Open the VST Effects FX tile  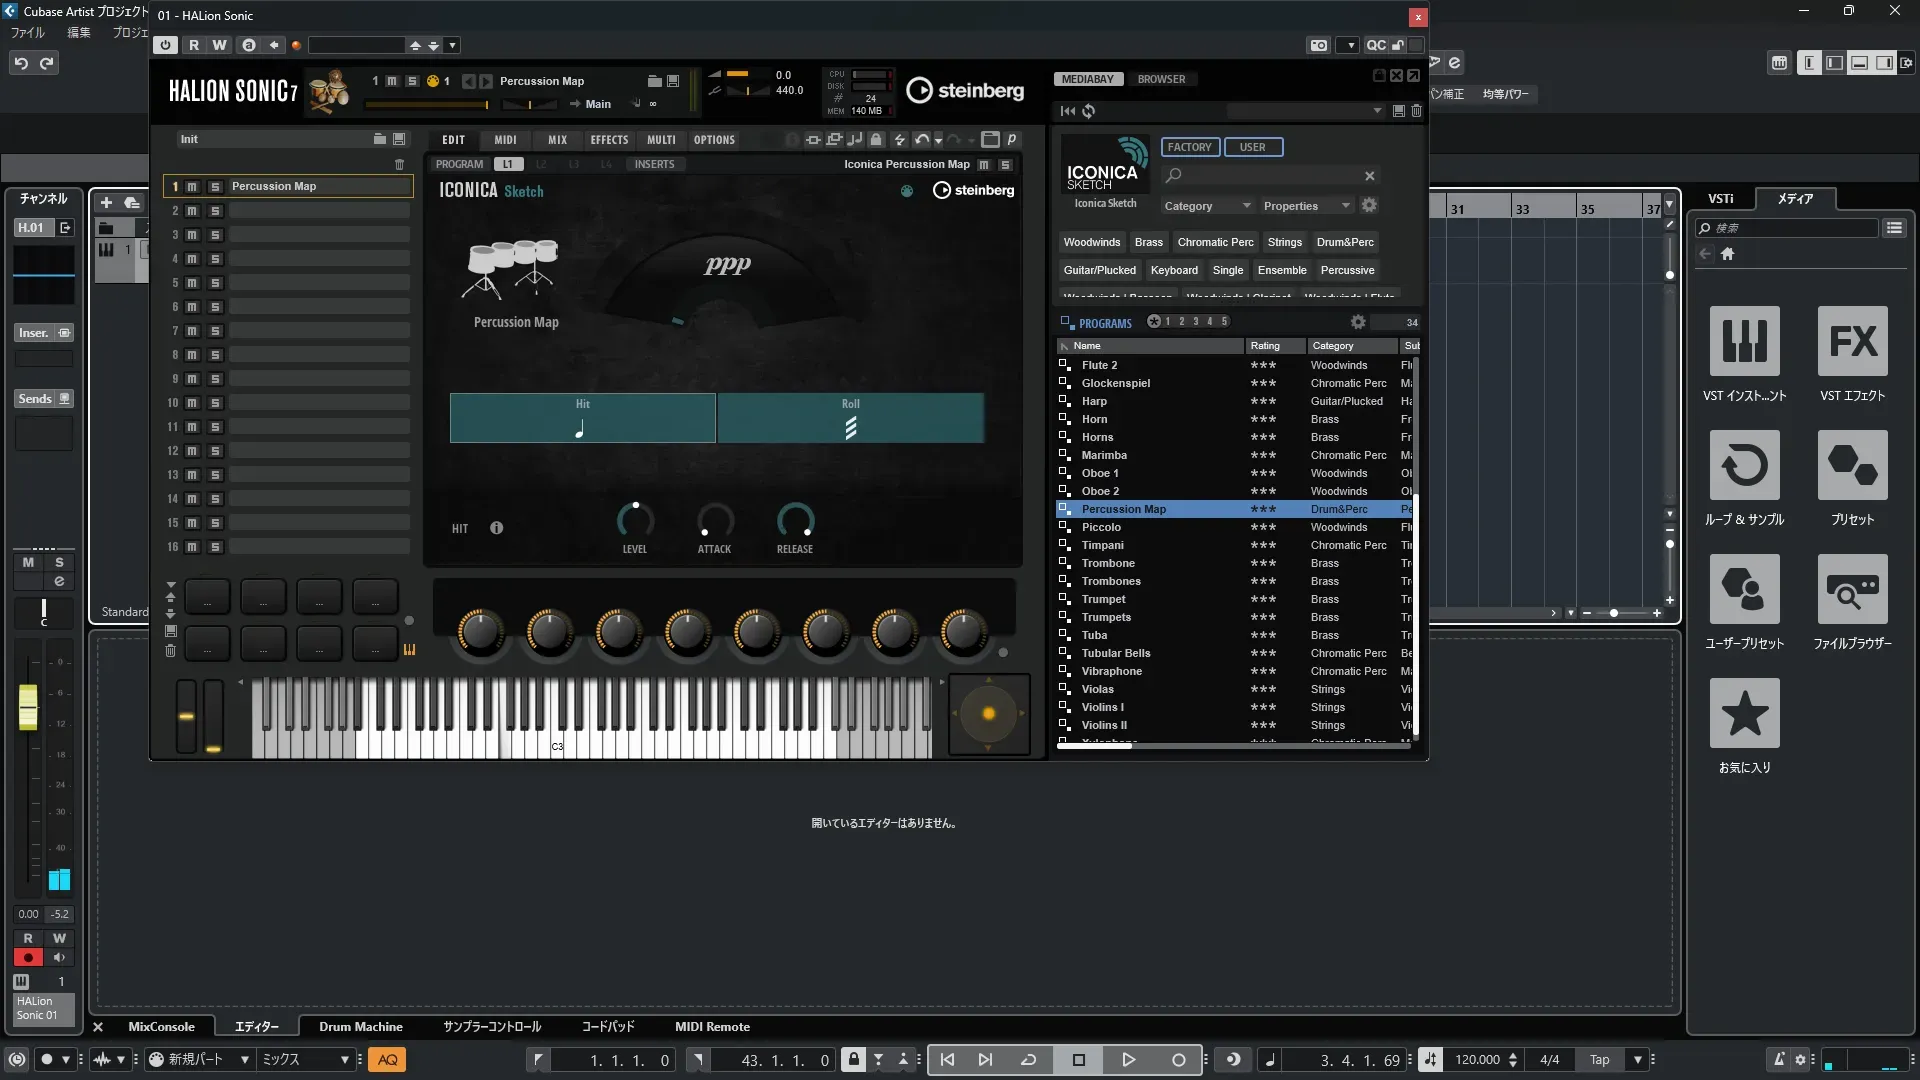pos(1852,341)
